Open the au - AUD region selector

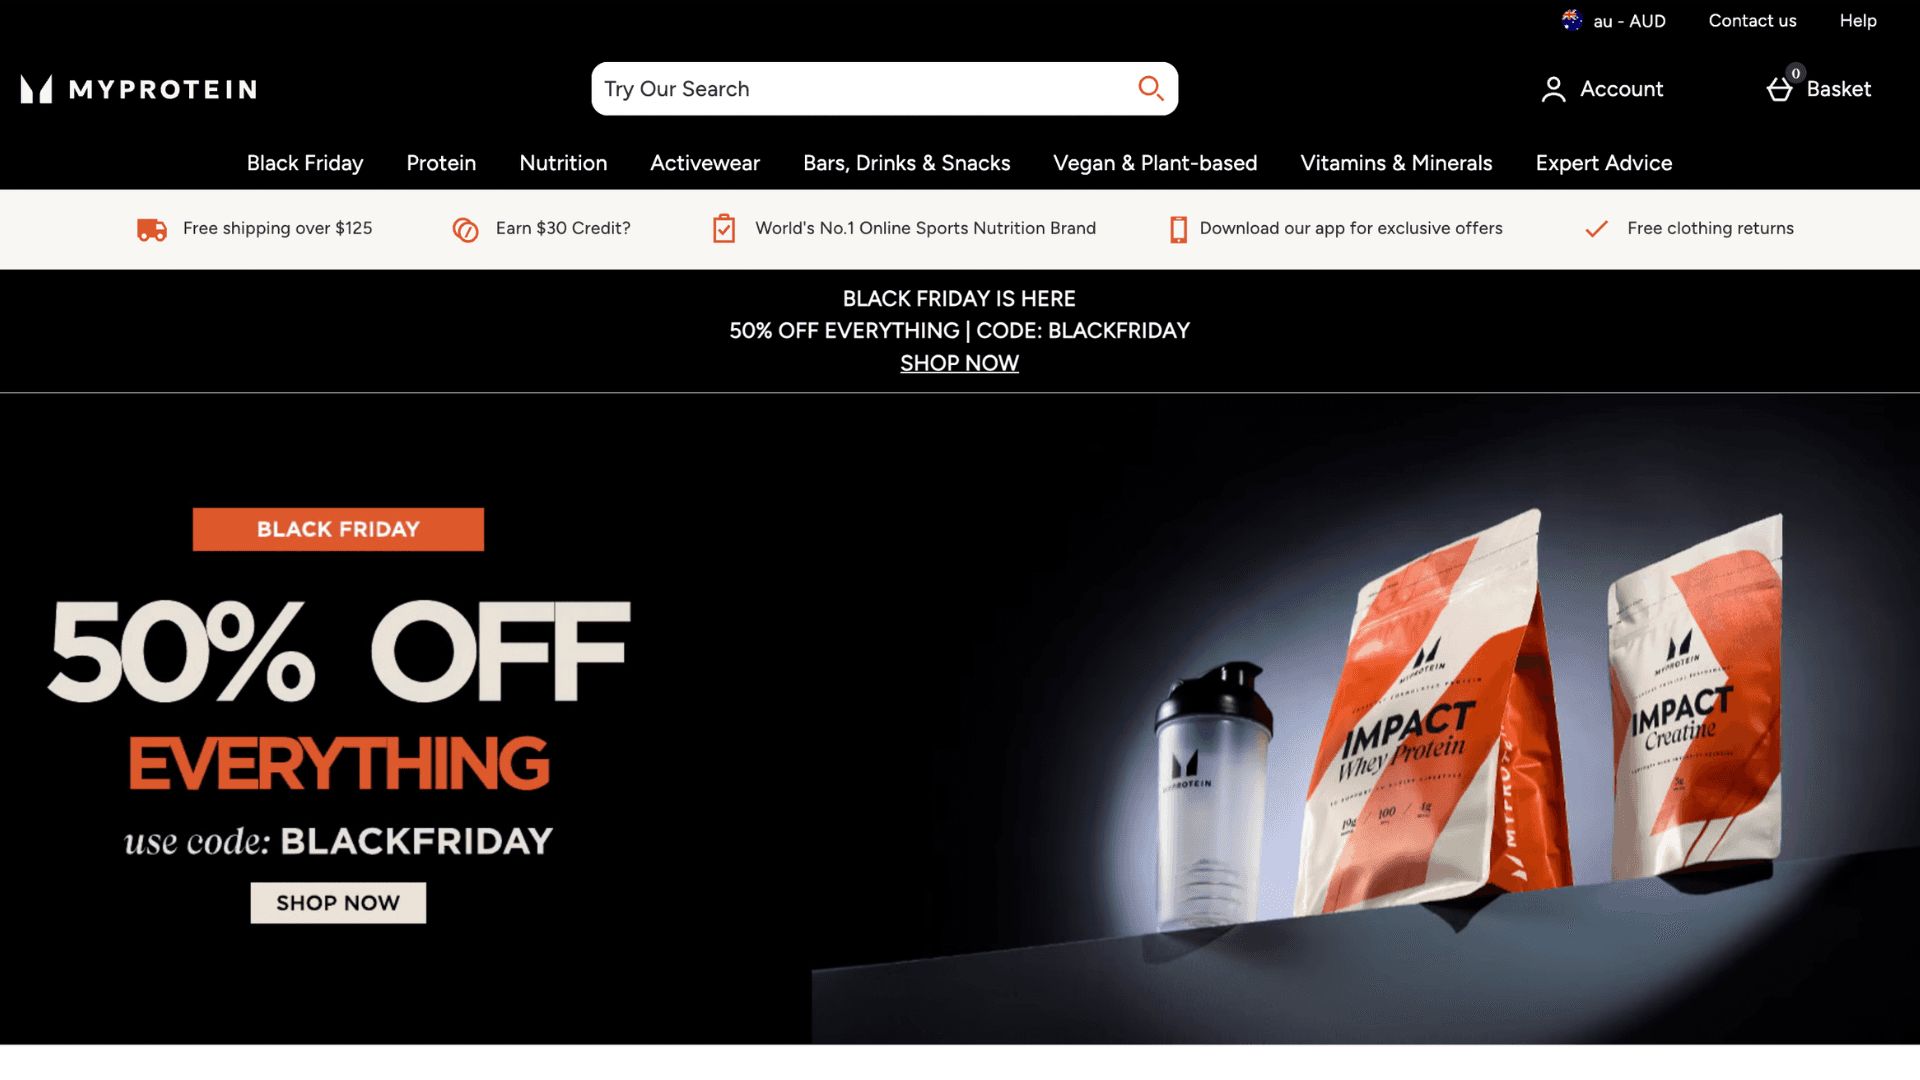pos(1614,20)
